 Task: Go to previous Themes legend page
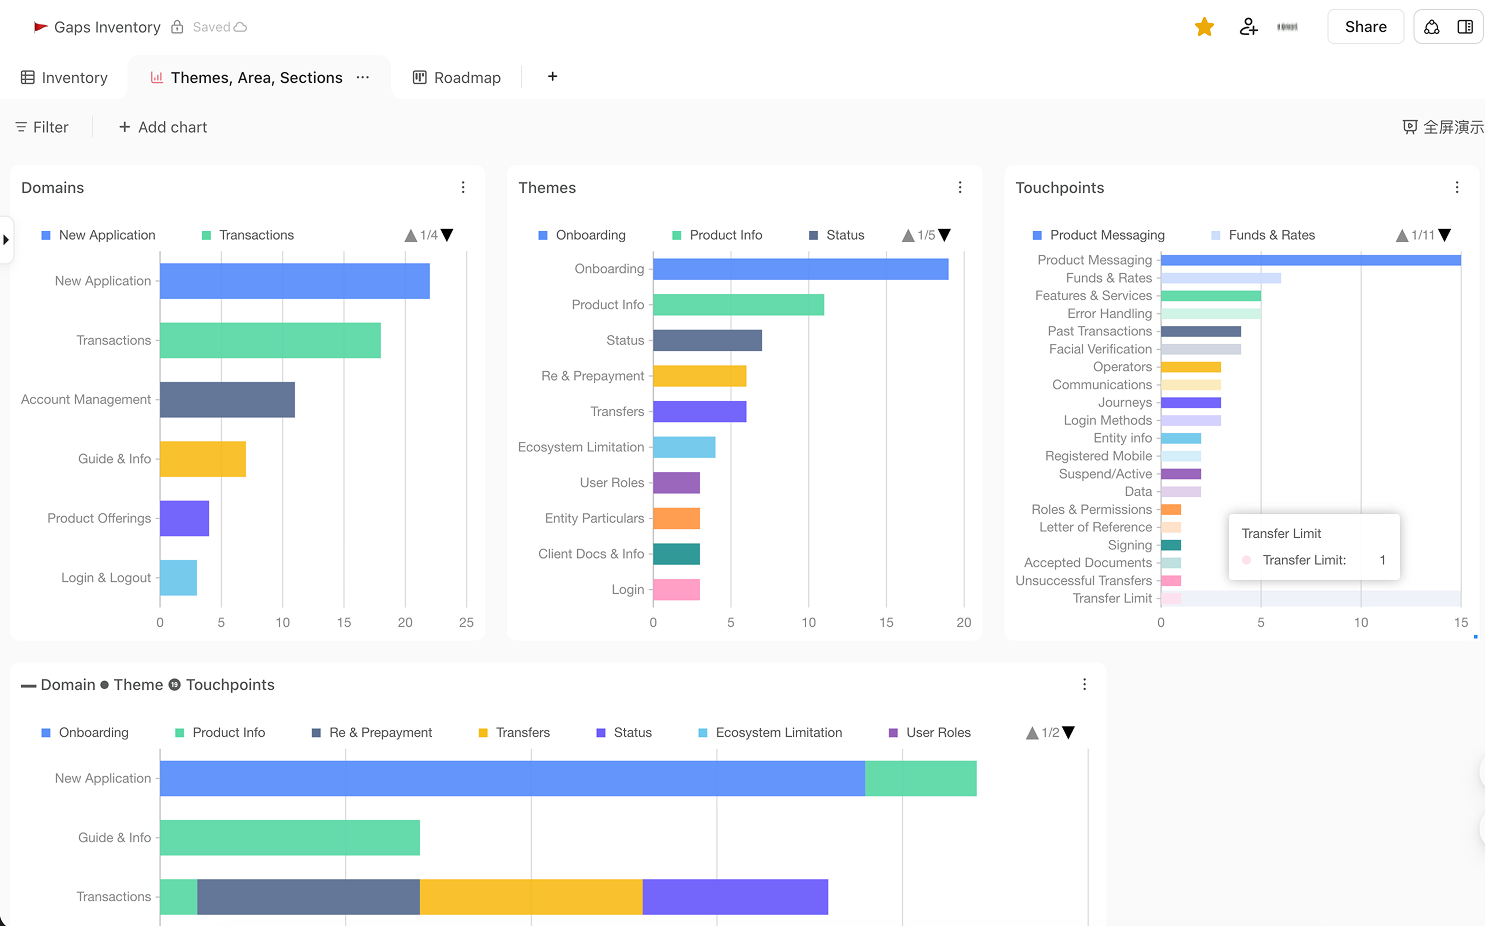[x=908, y=235]
